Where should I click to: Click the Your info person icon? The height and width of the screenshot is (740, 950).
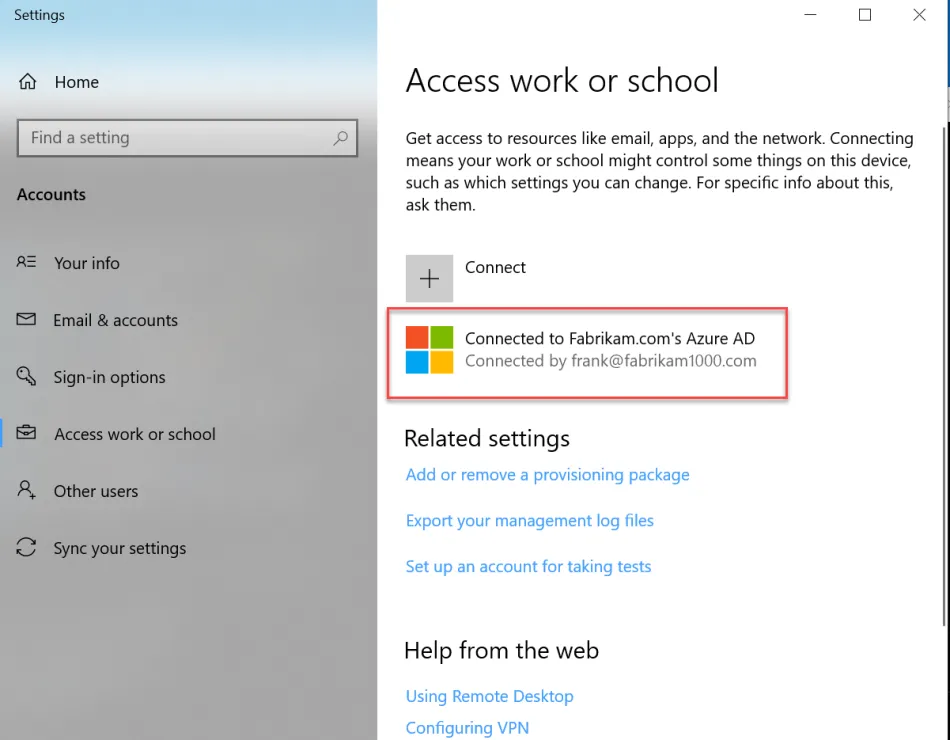pos(27,263)
